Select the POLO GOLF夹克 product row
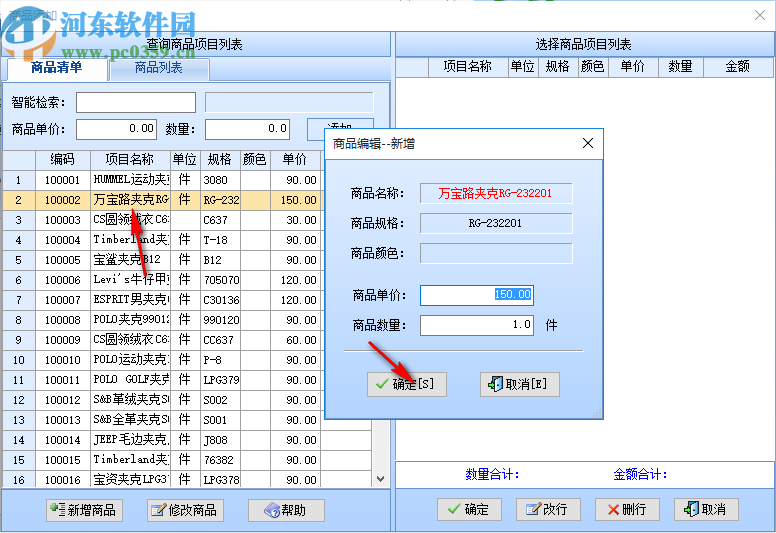Screen dimensions: 776x533 click(x=163, y=380)
